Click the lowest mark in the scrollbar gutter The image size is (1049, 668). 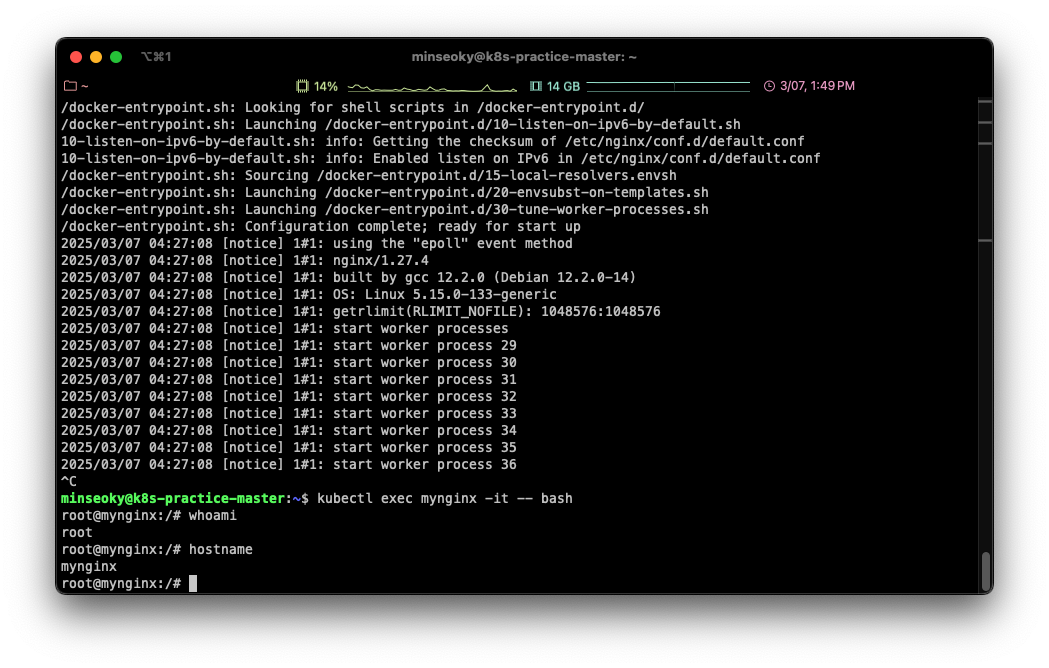tap(985, 241)
